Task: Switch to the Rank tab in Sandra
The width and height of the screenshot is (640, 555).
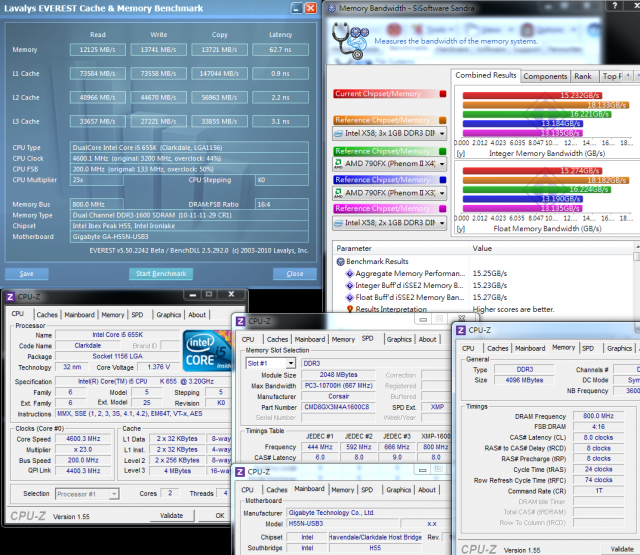Action: [583, 76]
